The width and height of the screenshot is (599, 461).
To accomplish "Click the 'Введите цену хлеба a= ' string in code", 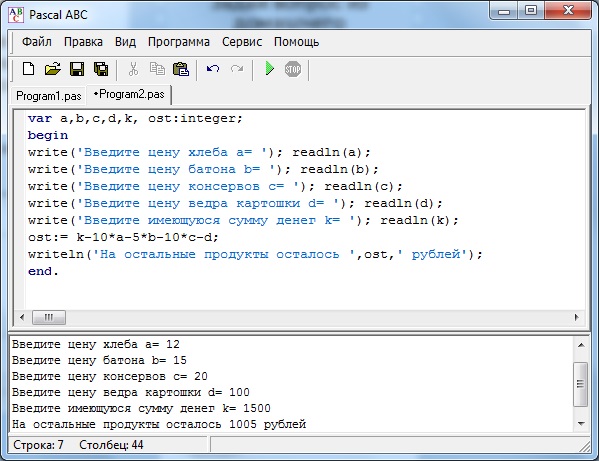I will tap(172, 152).
